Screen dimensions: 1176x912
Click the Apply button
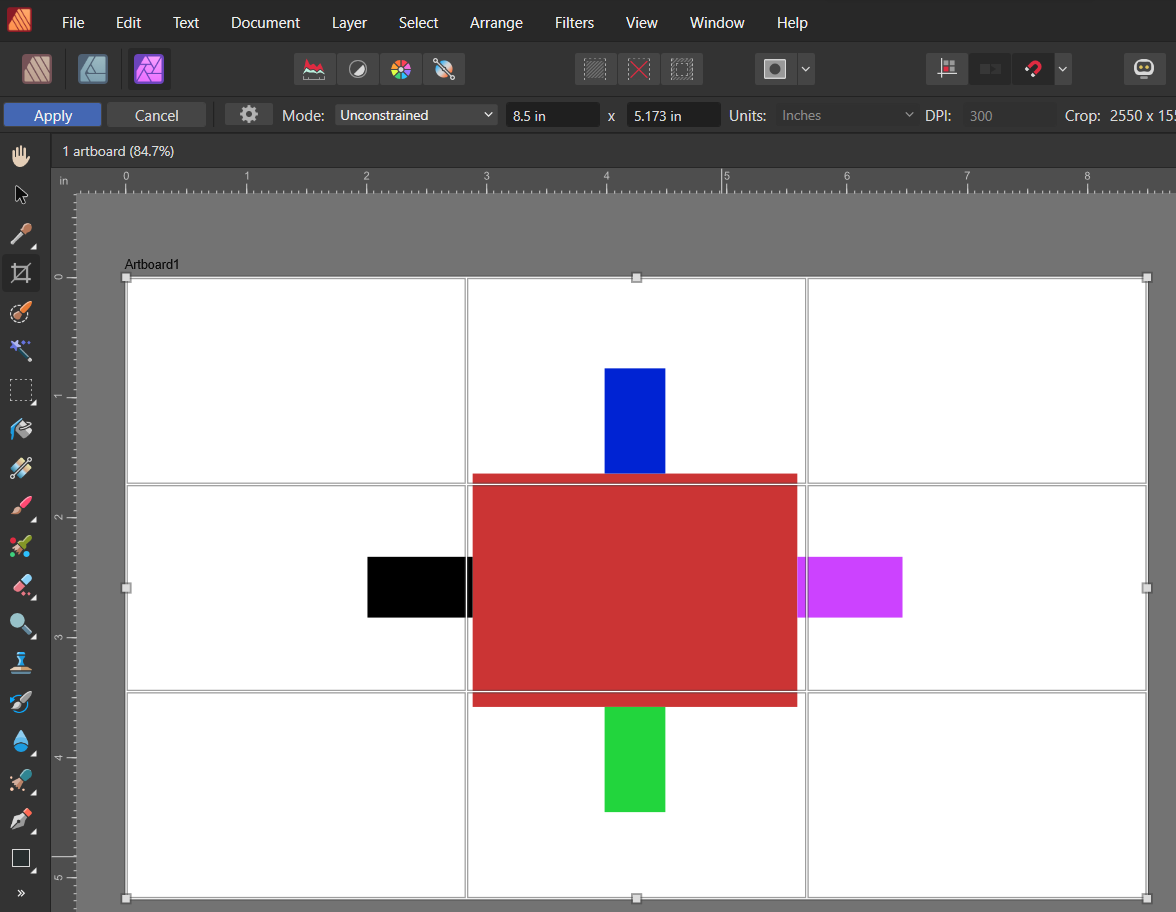[x=53, y=115]
